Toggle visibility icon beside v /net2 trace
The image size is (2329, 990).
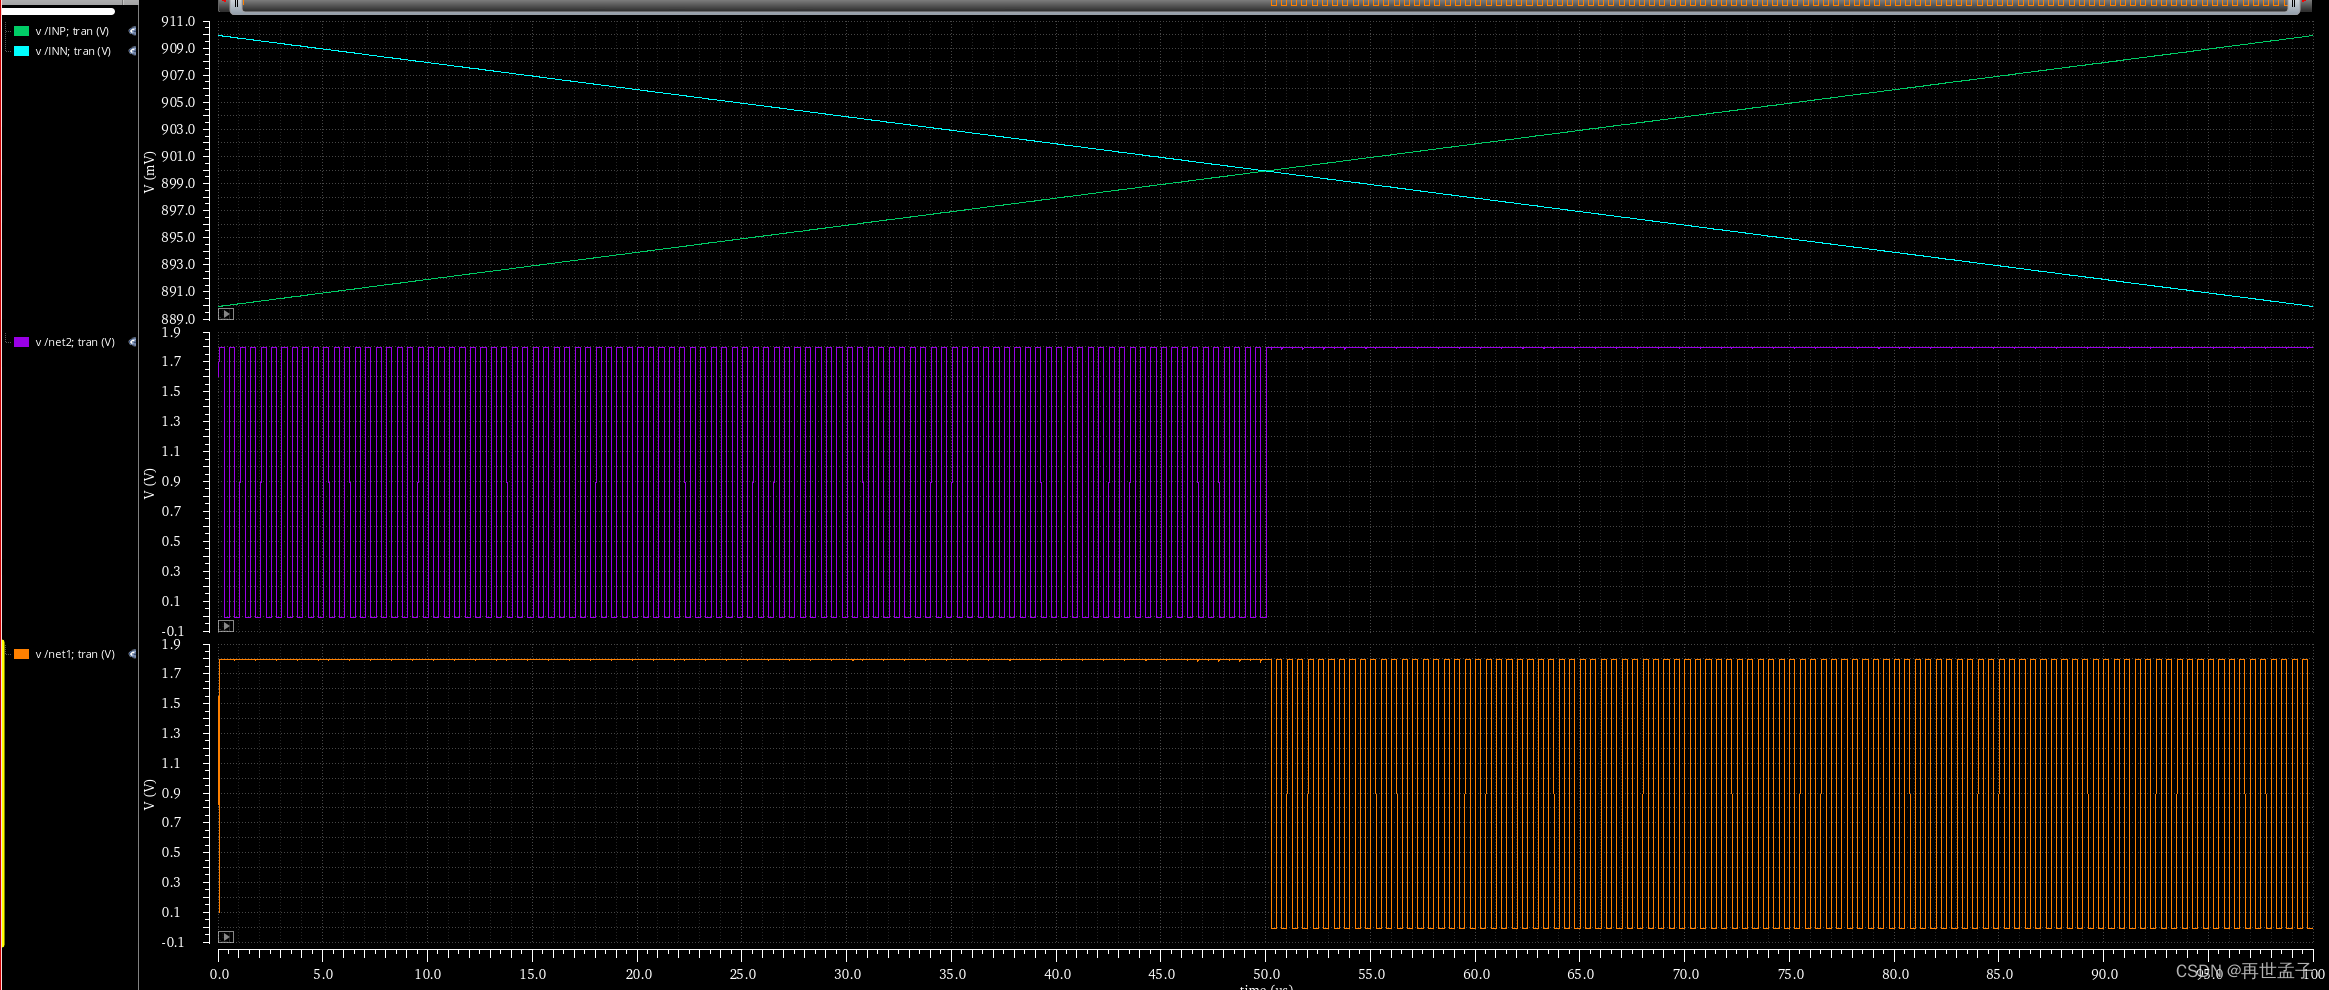pos(132,342)
